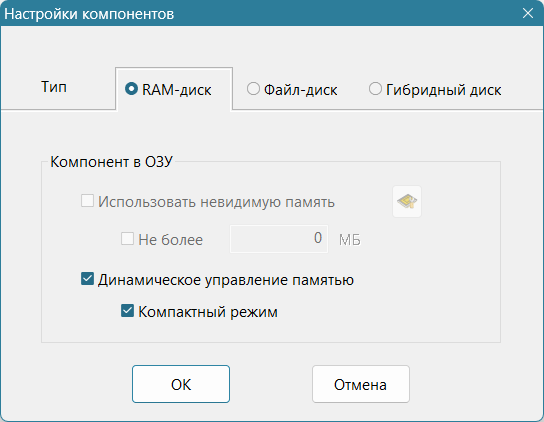Uncheck Динамическое управление памятью
Image resolution: width=544 pixels, height=422 pixels.
87,279
